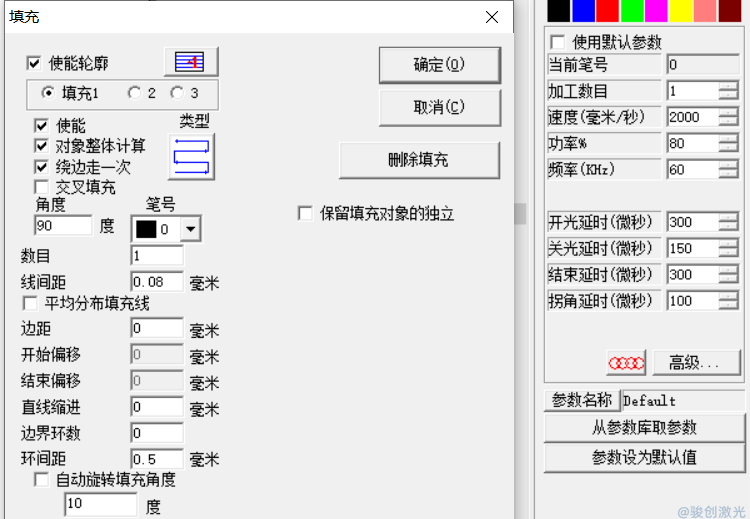This screenshot has height=519, width=750.
Task: Click the red circles wobble icon
Action: 626,363
